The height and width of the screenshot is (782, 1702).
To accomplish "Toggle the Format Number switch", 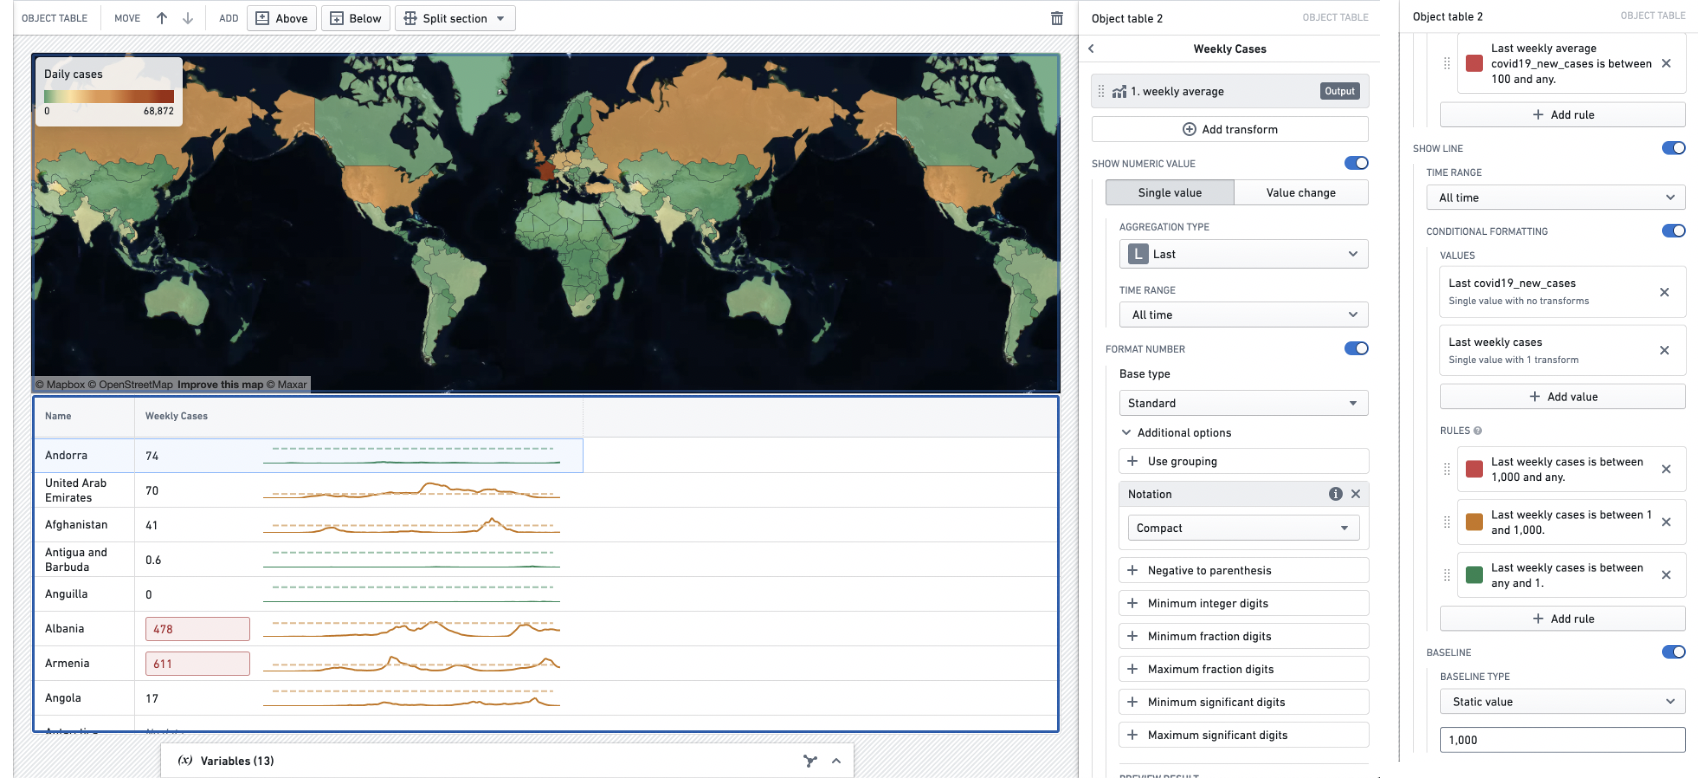I will (x=1356, y=348).
